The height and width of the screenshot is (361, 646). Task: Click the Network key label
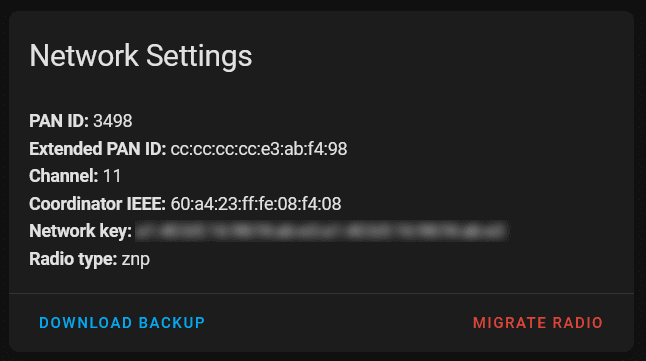[80, 231]
